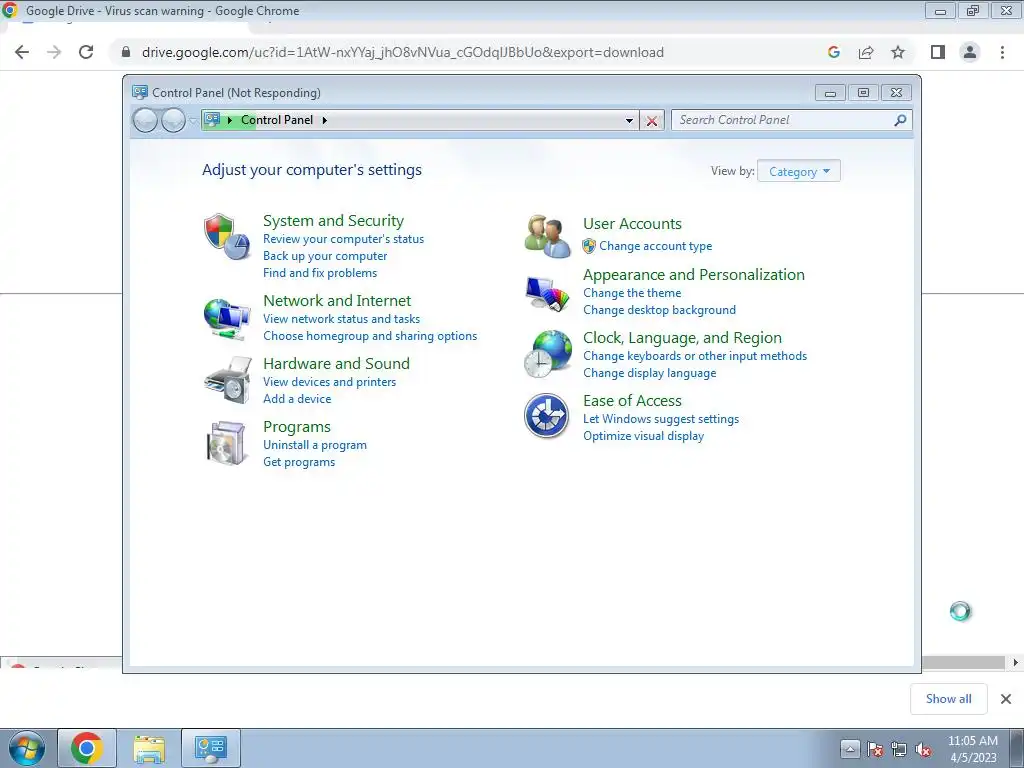
Task: Toggle Chrome side panel icon
Action: coord(938,52)
